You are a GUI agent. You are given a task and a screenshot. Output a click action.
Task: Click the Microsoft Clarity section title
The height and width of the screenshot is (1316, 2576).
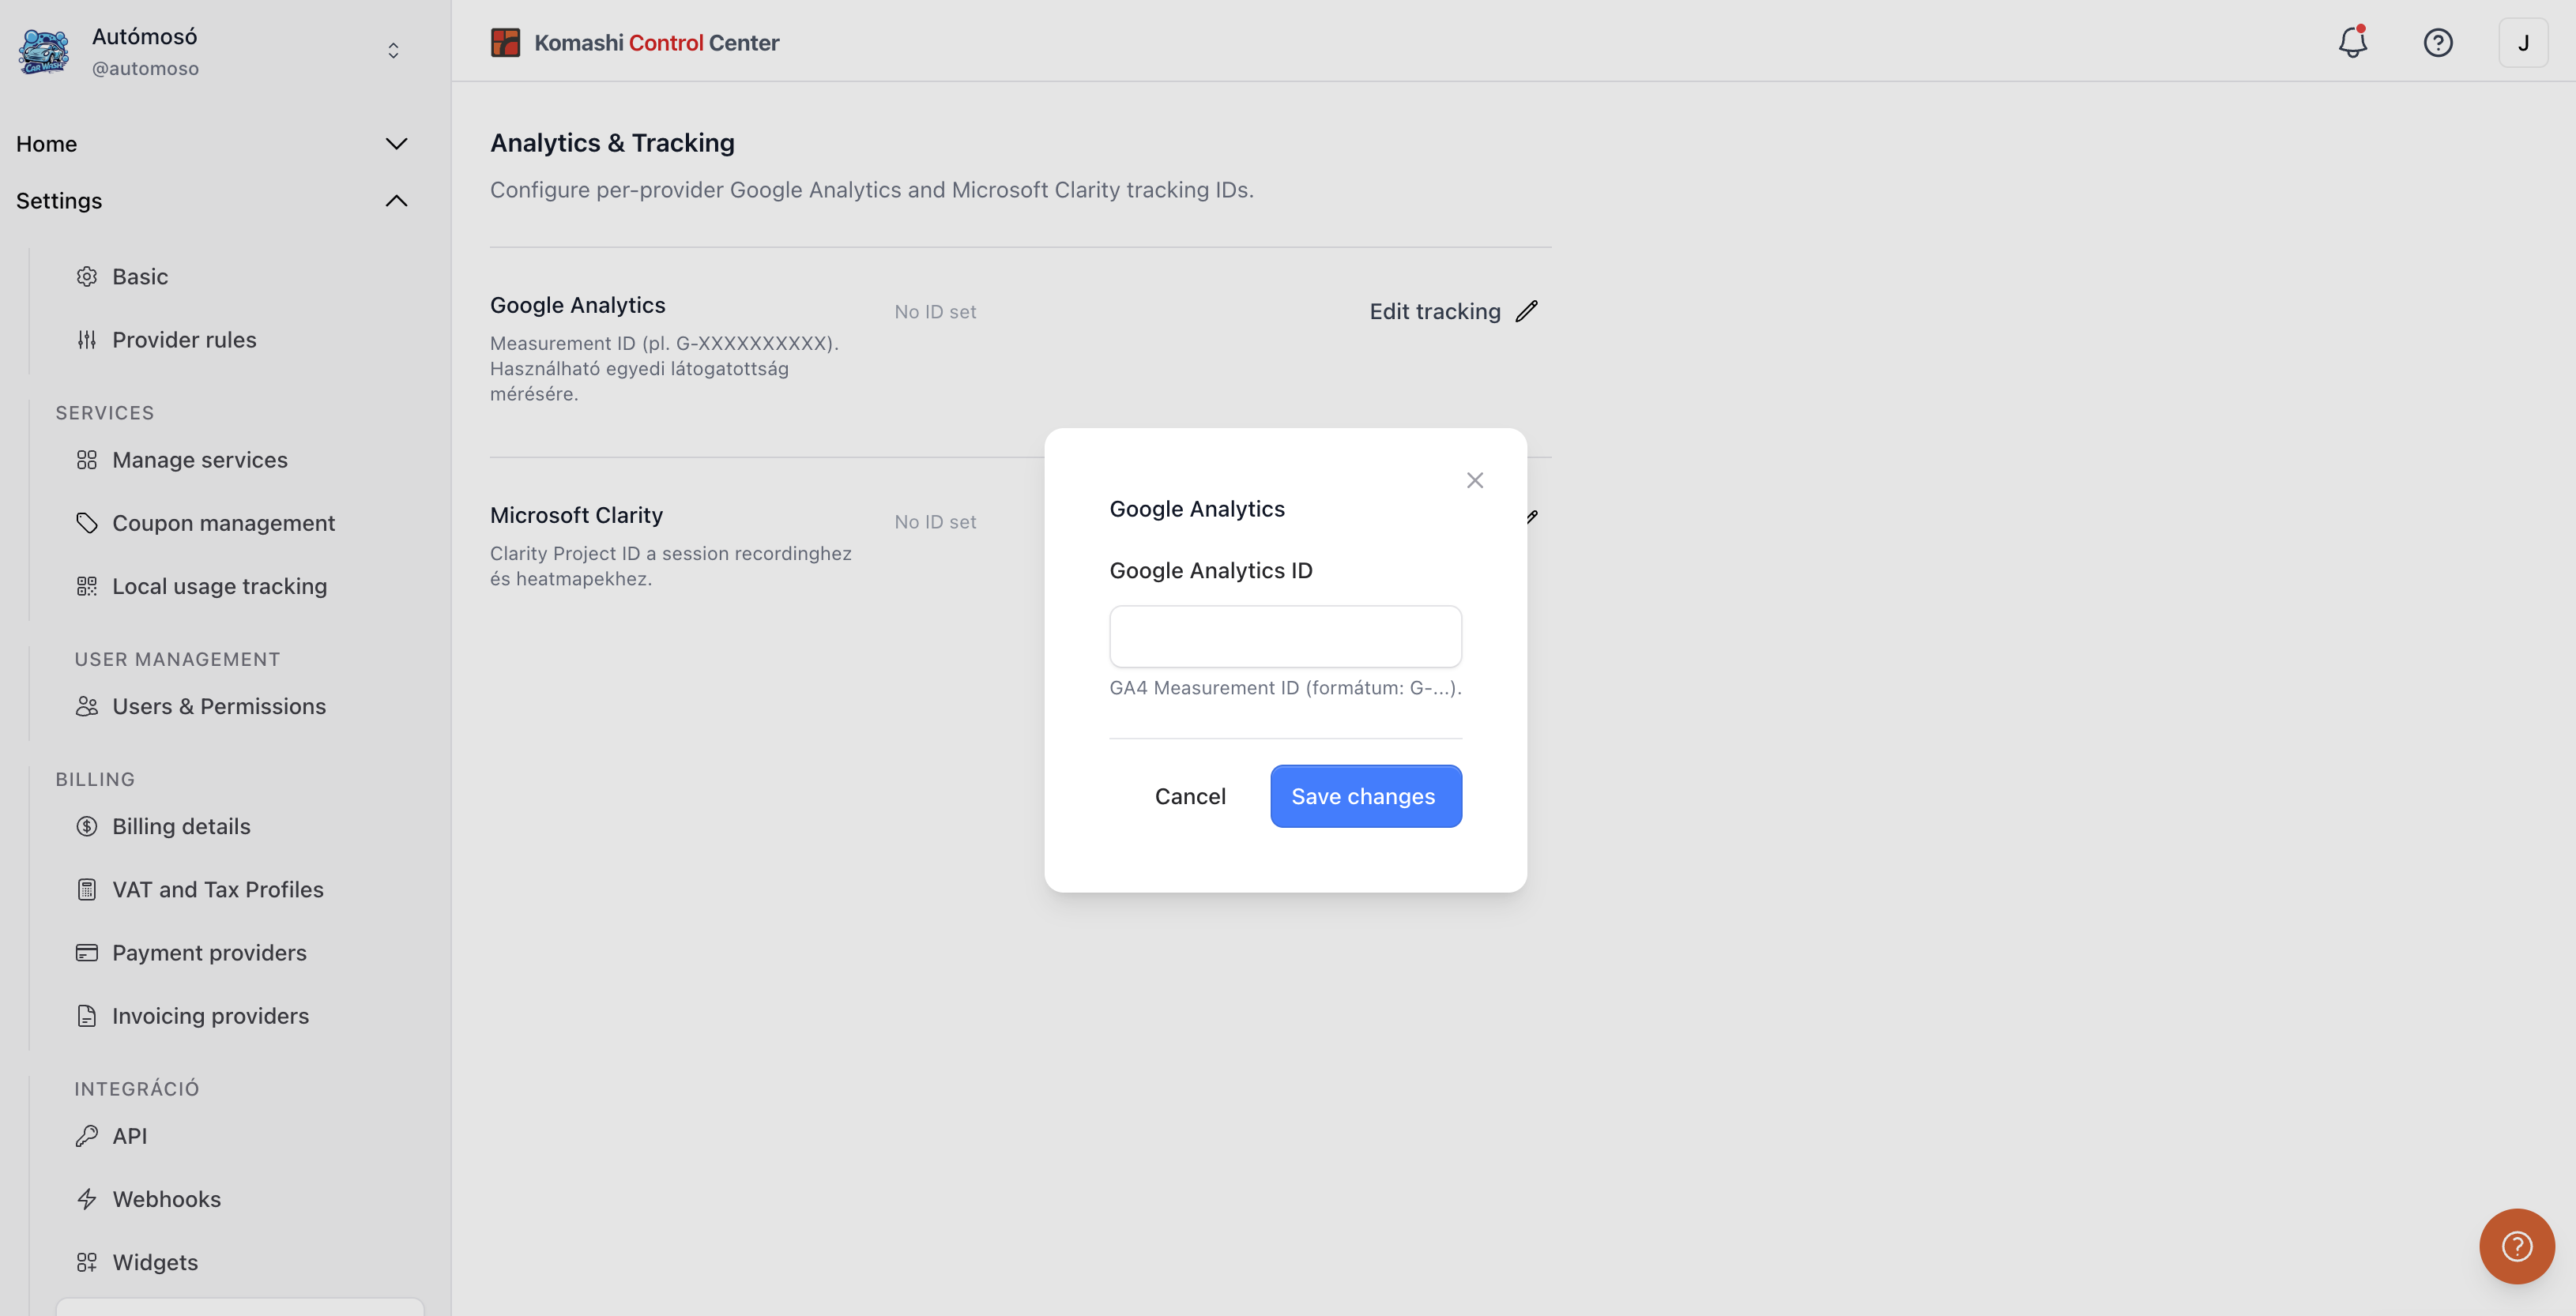[576, 515]
